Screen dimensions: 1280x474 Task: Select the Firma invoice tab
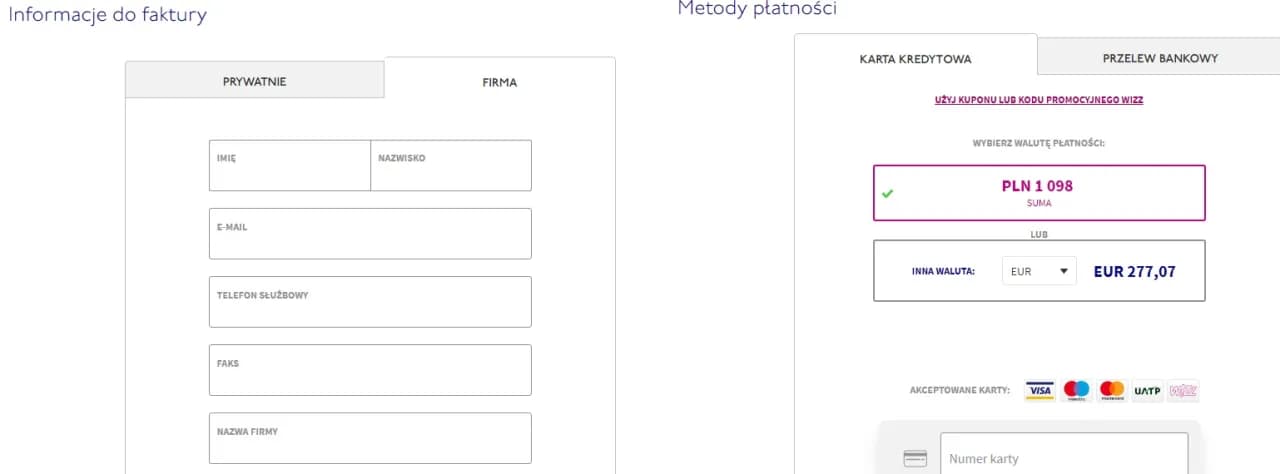(499, 82)
